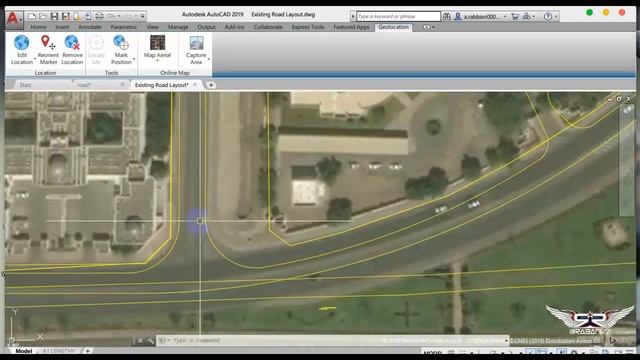Open the AutoCAD application menu button
This screenshot has width=640, height=360.
click(x=13, y=19)
